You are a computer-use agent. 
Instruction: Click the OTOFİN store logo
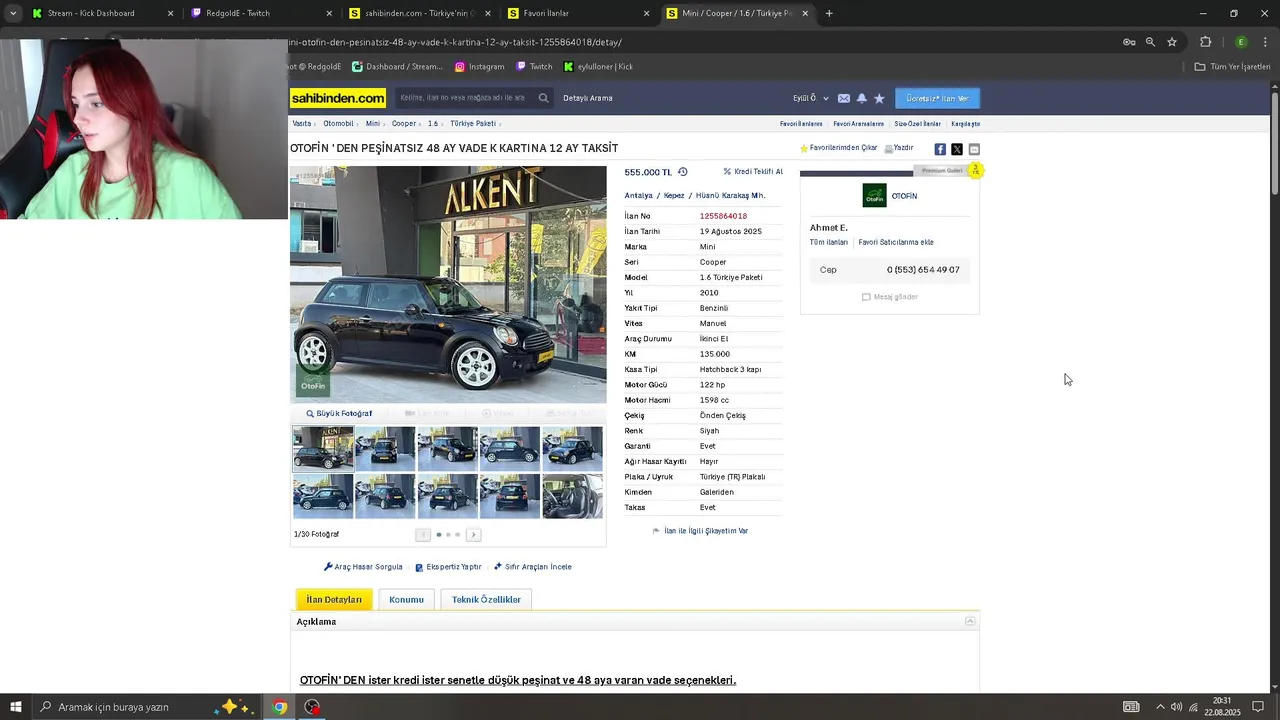tap(875, 196)
